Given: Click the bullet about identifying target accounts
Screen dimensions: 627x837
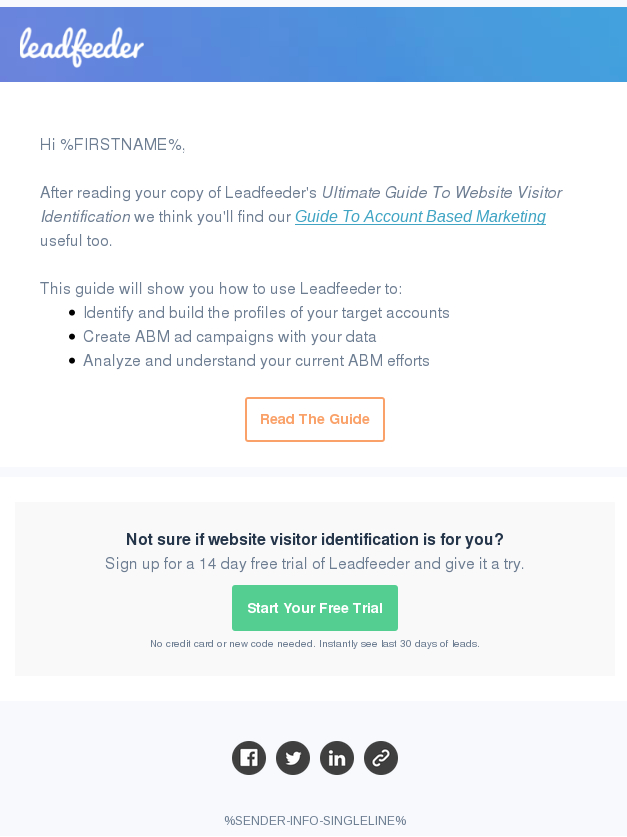Looking at the screenshot, I should click(267, 312).
